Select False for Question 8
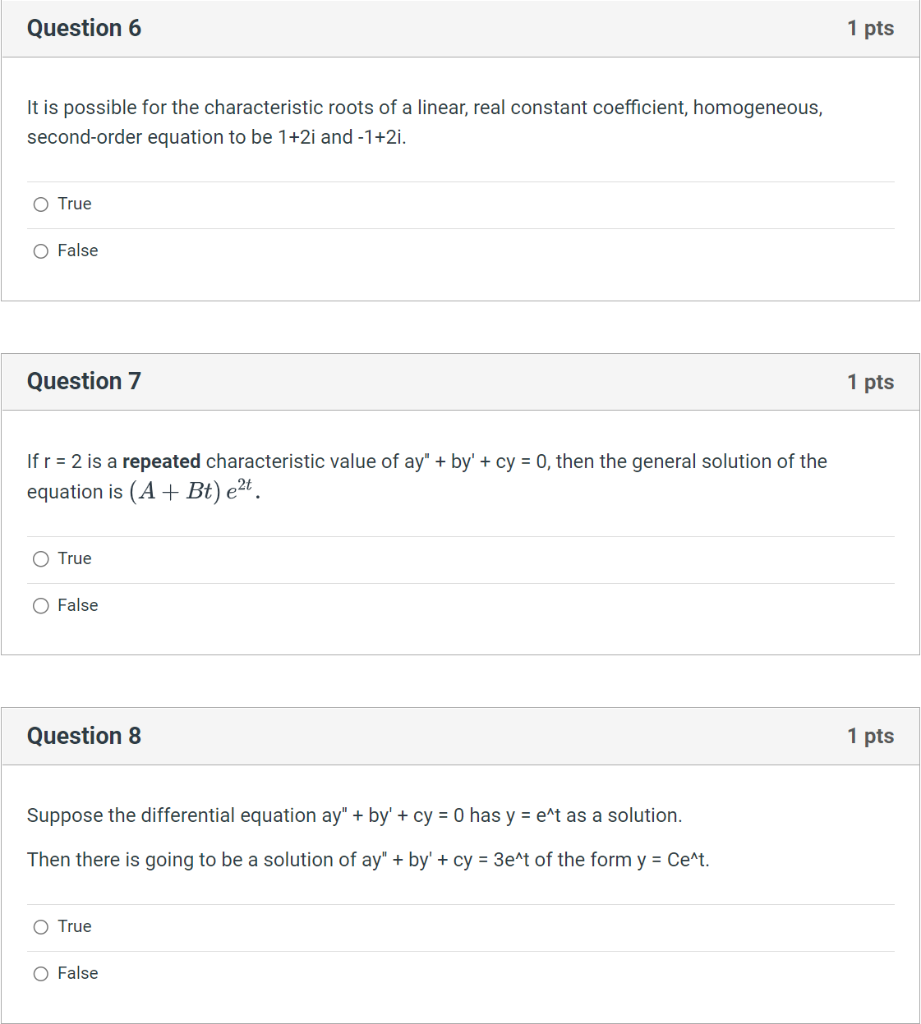921x1024 pixels. (x=40, y=973)
